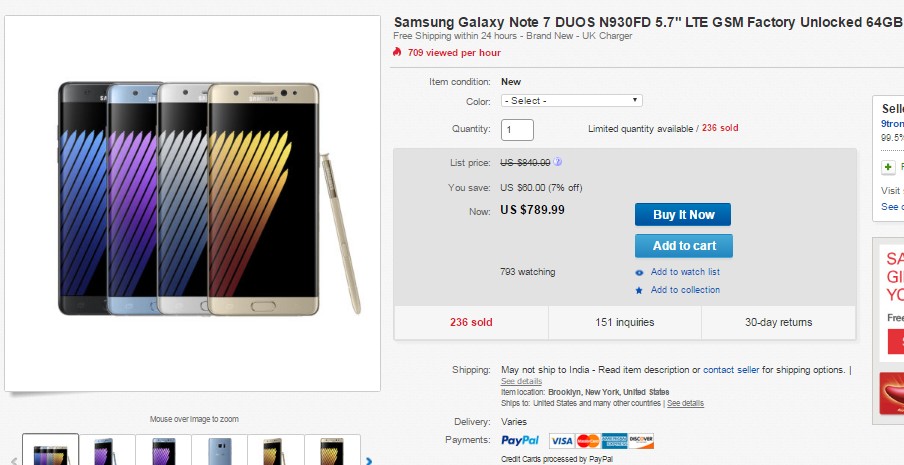Open the Color select dropdown
Image resolution: width=904 pixels, height=465 pixels.
(571, 101)
